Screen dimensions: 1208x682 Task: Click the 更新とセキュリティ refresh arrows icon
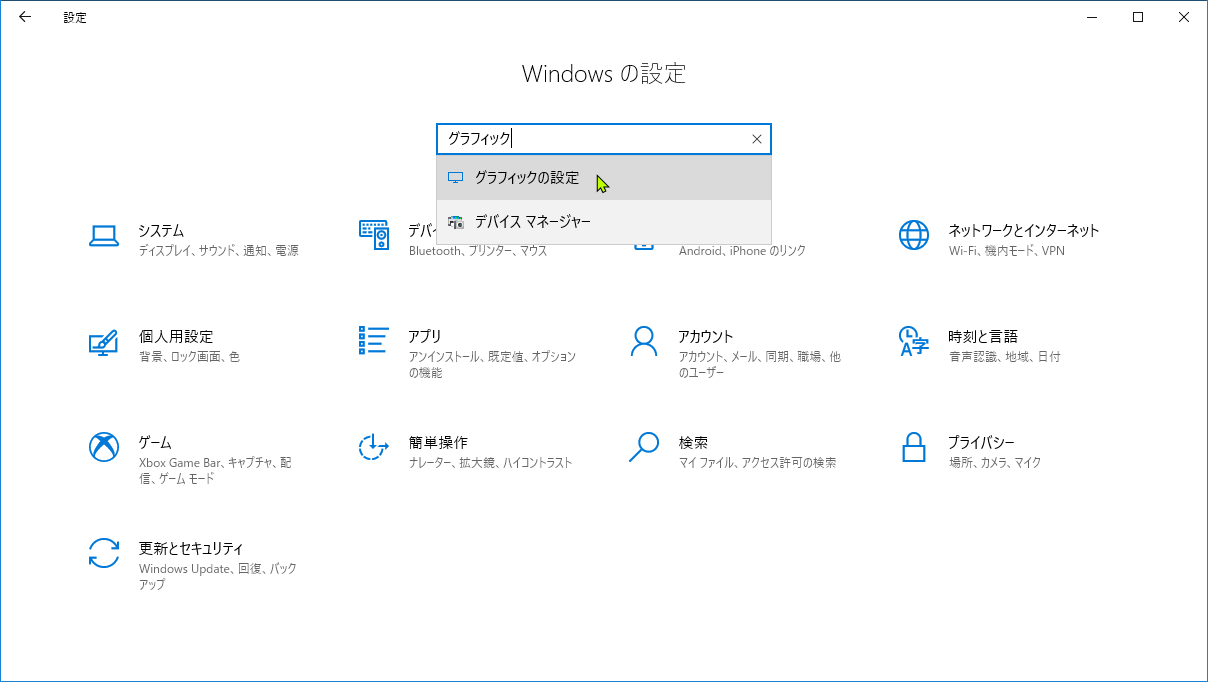[x=104, y=553]
